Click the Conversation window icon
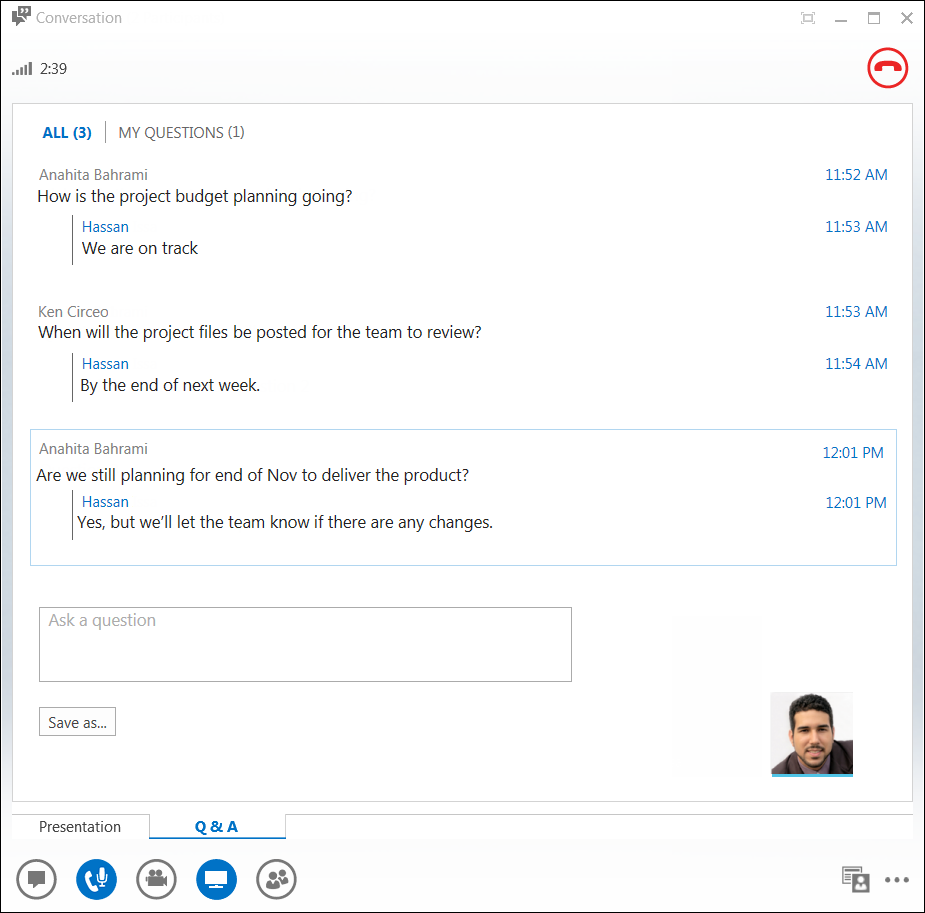 [x=22, y=16]
